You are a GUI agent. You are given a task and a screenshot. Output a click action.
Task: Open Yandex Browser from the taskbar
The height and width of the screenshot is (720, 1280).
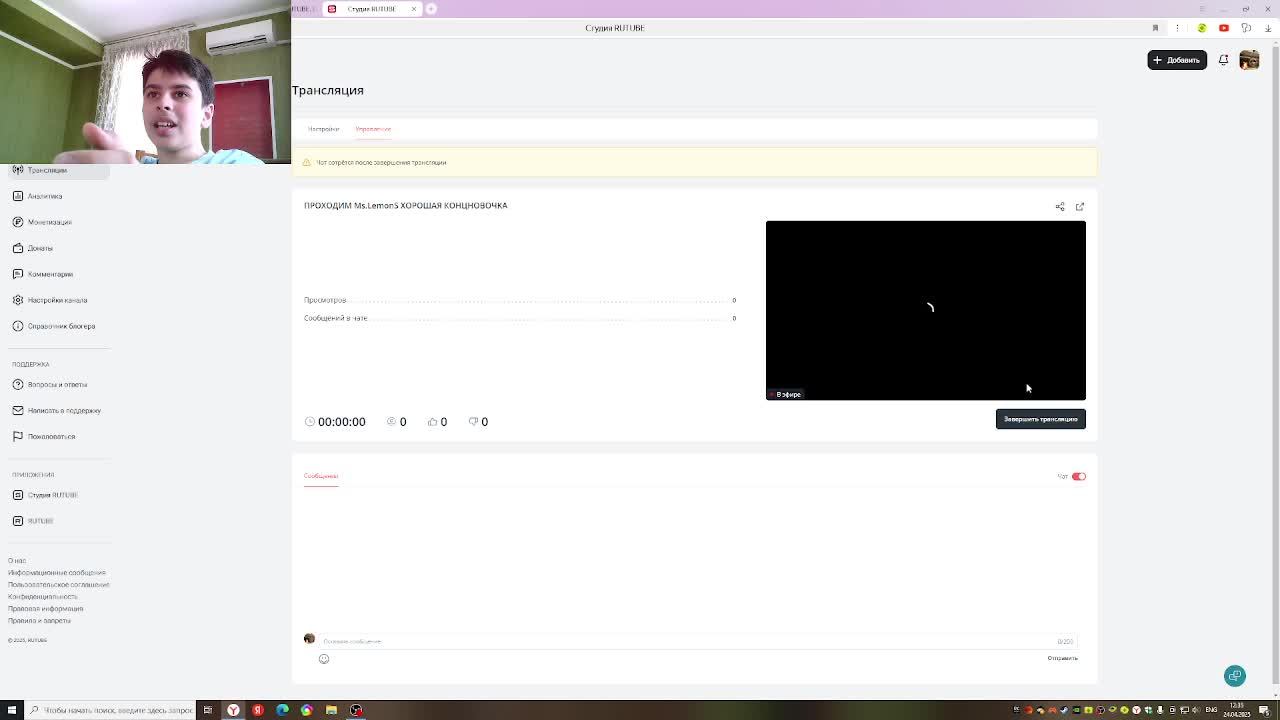tap(233, 710)
